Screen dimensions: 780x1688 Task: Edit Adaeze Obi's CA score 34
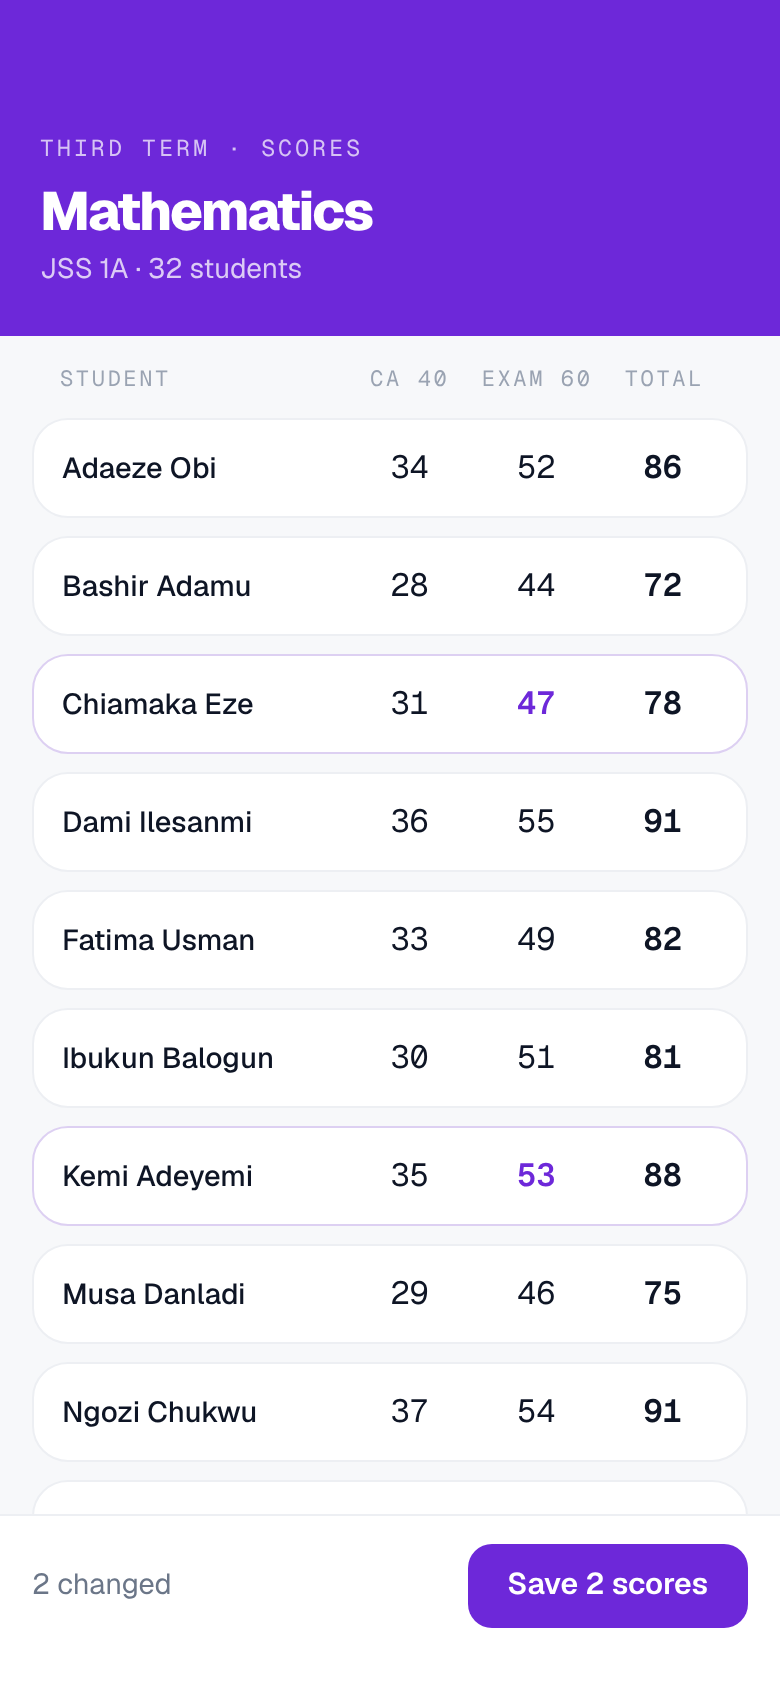click(x=410, y=467)
